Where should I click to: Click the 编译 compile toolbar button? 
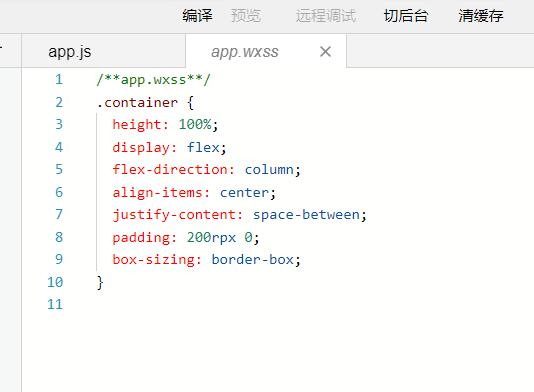[x=197, y=16]
